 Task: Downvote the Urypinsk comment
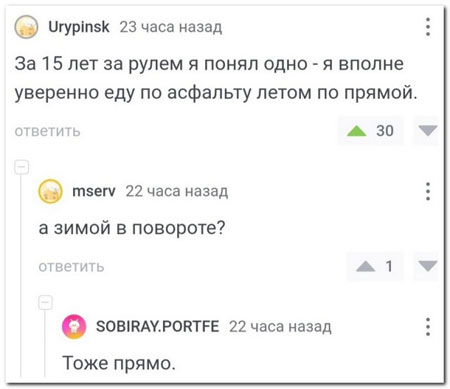pos(428,131)
